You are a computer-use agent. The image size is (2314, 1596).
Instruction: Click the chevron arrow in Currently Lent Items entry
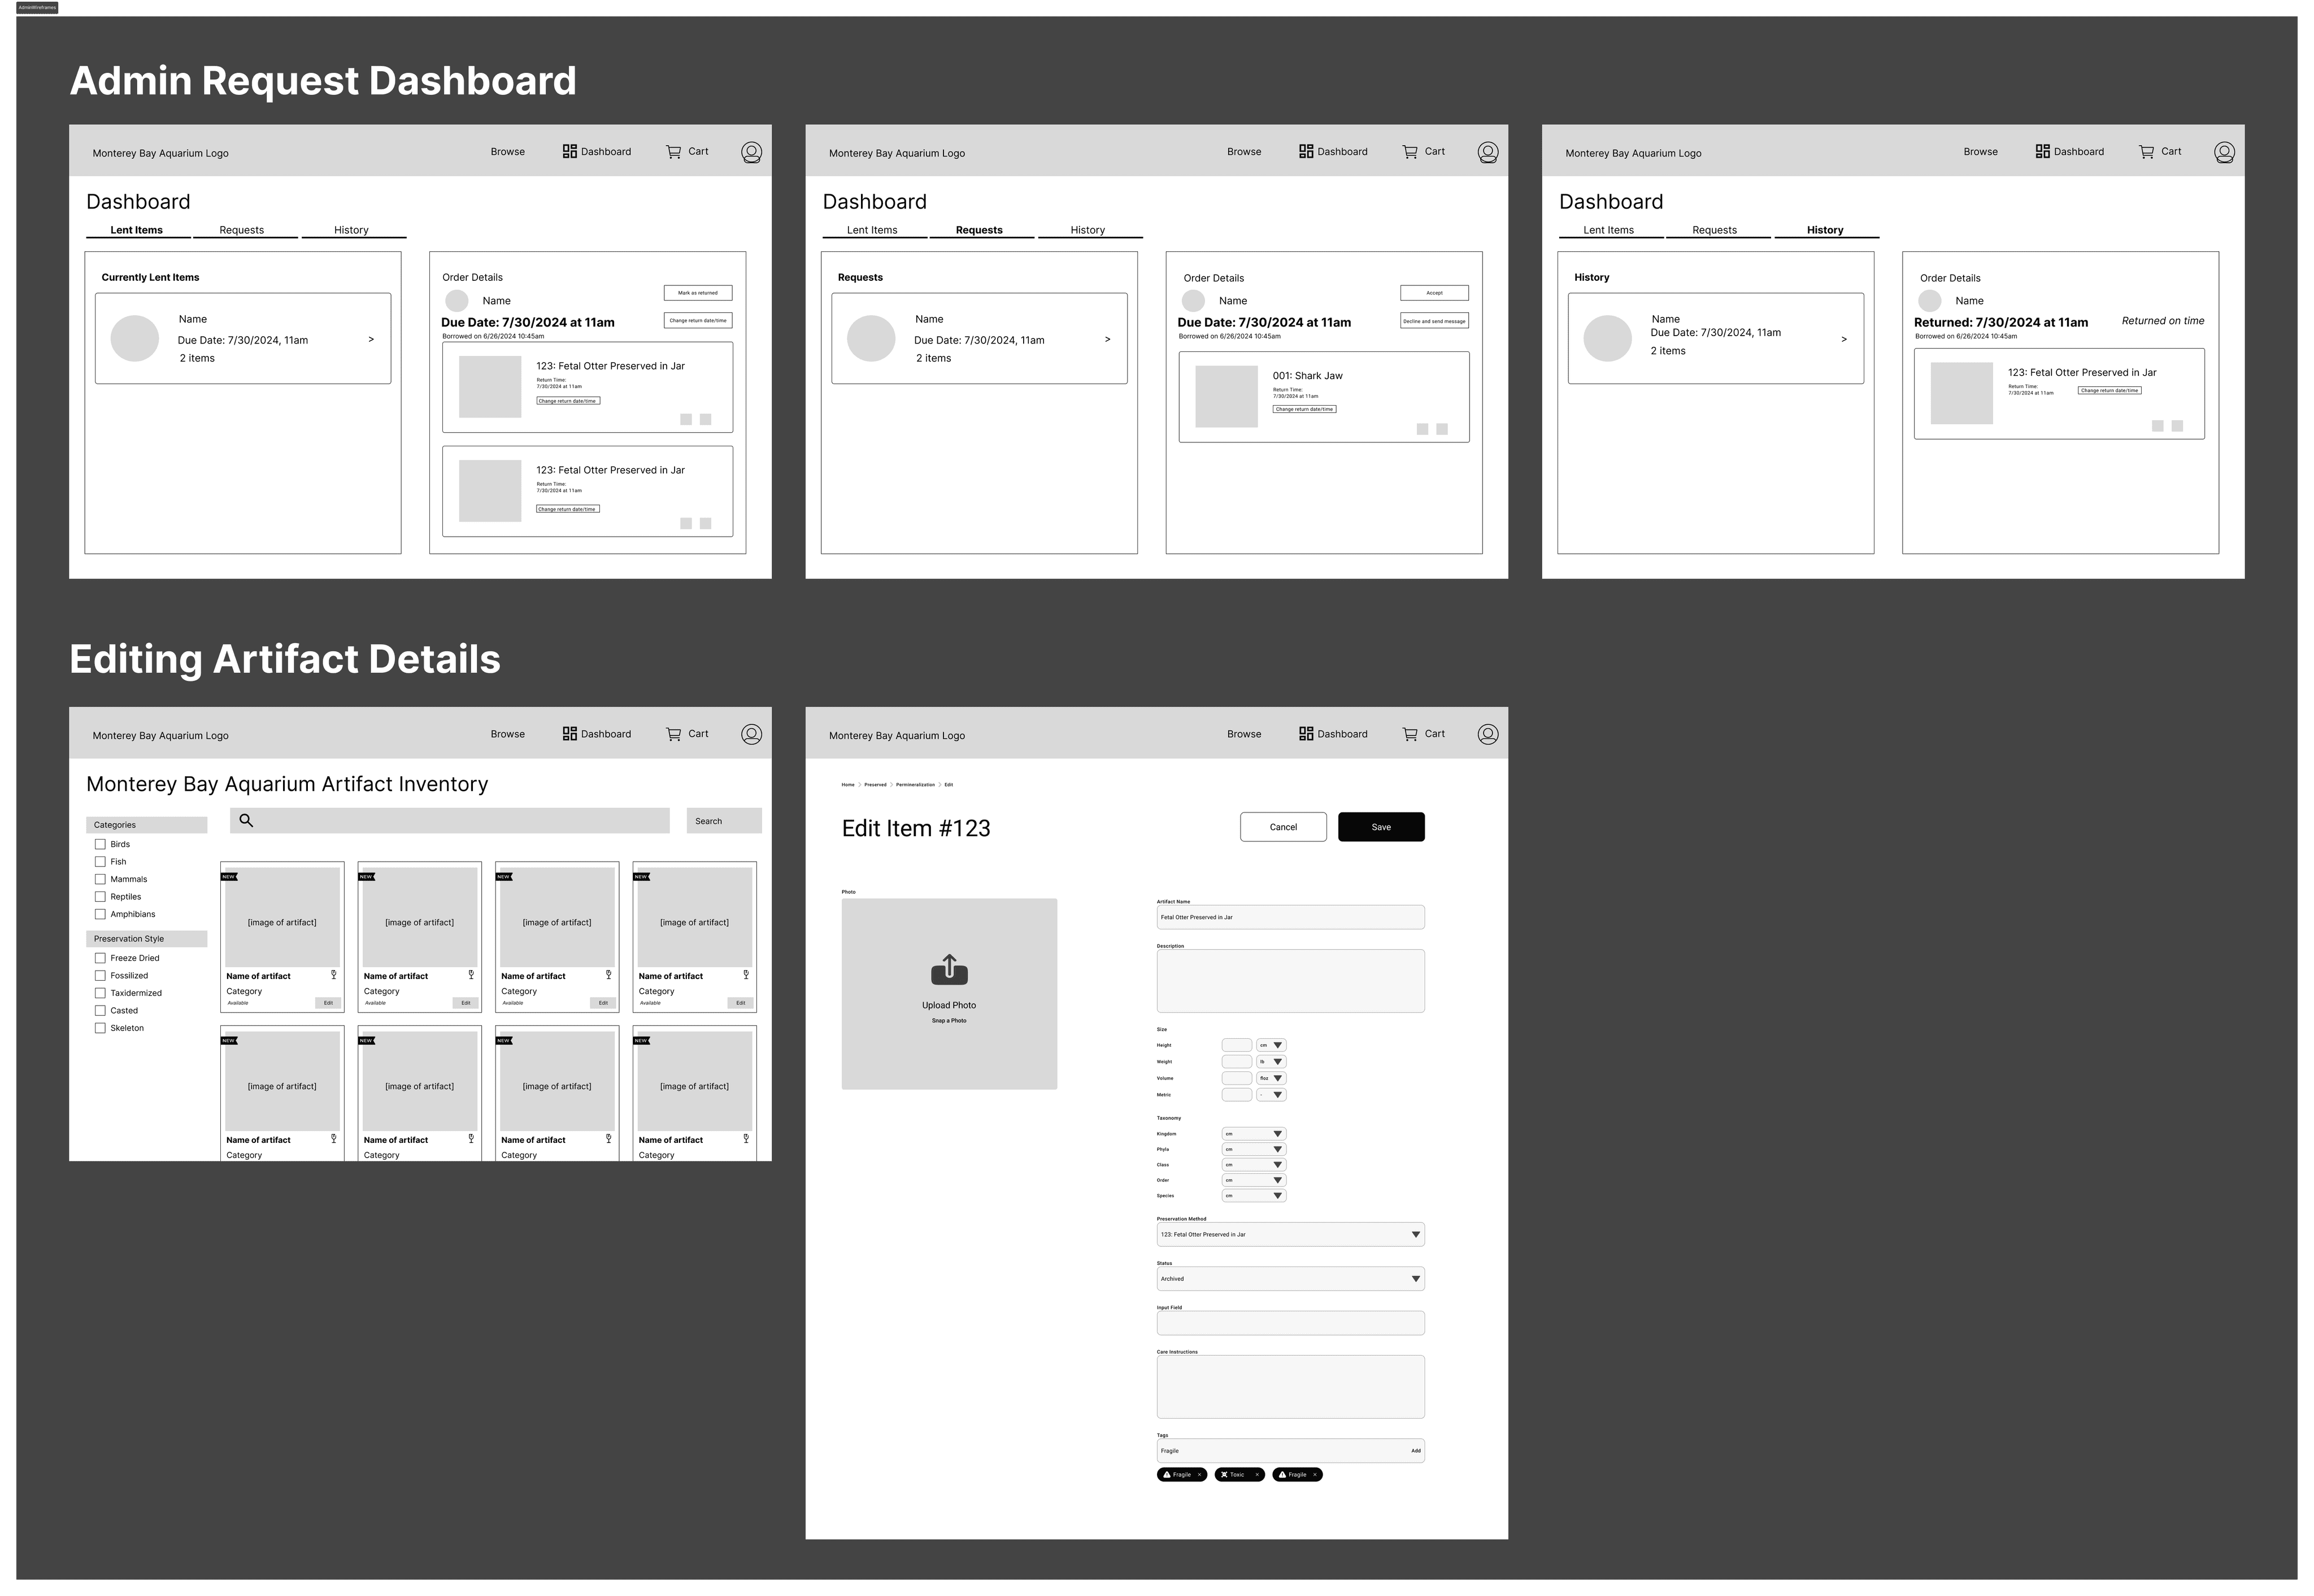tap(371, 339)
